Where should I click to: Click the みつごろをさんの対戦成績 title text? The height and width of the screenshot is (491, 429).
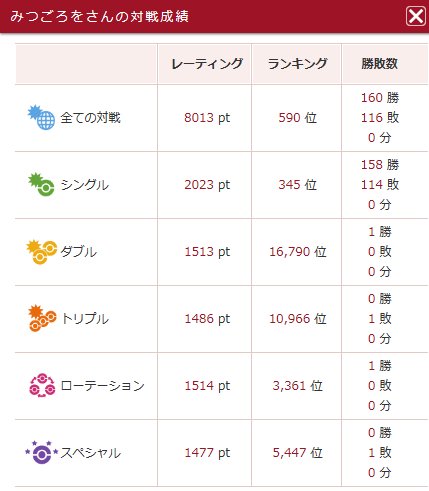100,16
